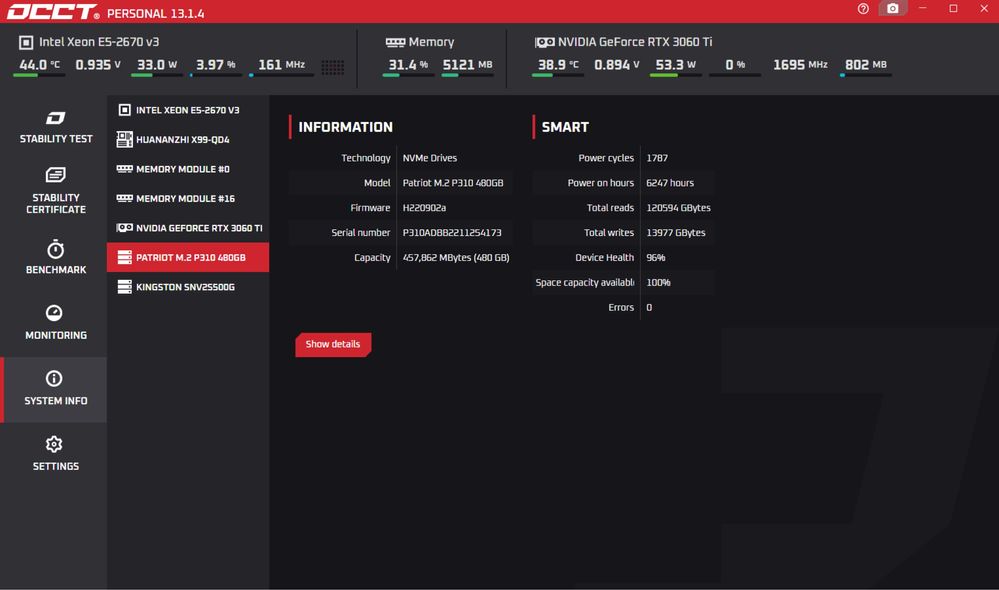This screenshot has width=999, height=590.
Task: Click the CPU usage 3.97 % readout
Action: tap(215, 65)
